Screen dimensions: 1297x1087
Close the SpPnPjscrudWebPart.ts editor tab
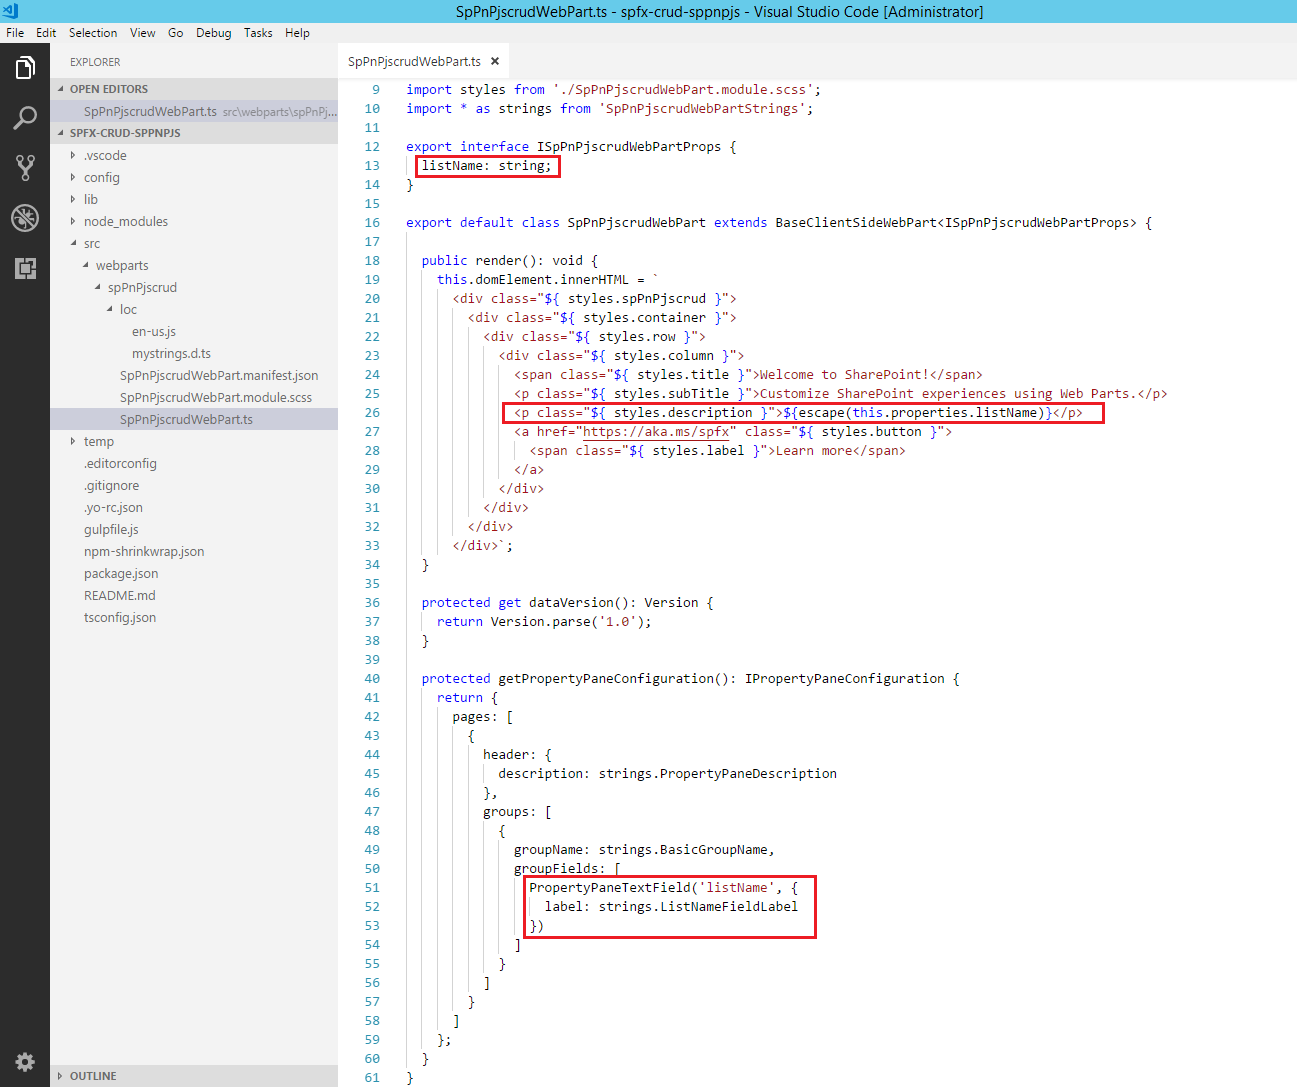495,62
